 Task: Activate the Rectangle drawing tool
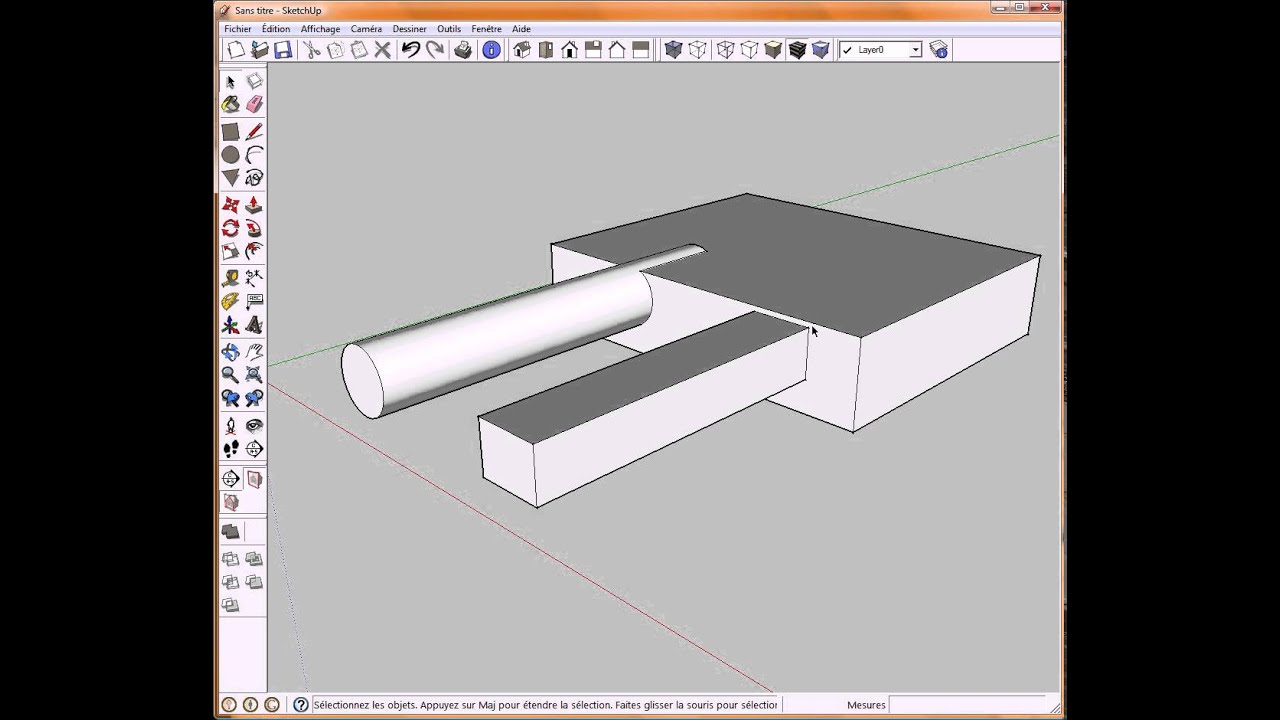[231, 131]
